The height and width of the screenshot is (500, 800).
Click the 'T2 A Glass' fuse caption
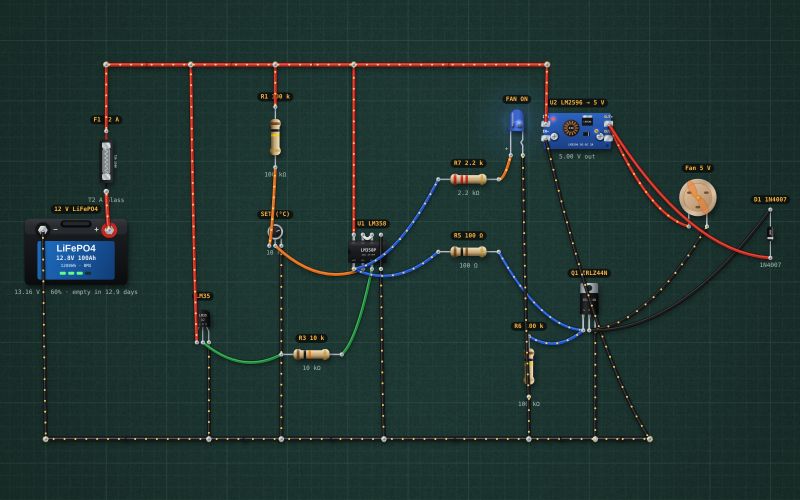106,200
